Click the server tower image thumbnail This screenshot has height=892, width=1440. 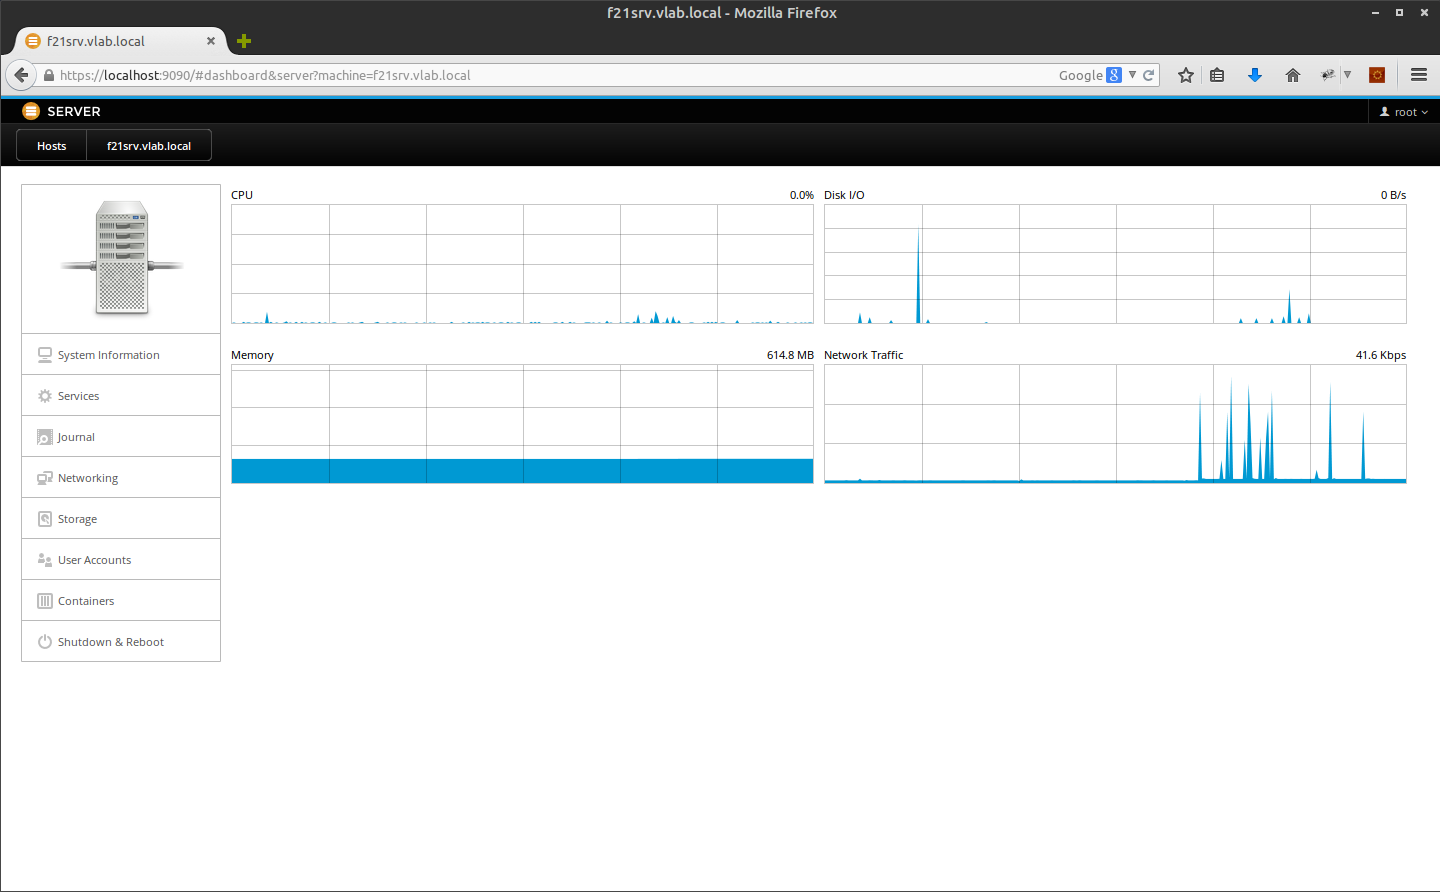pyautogui.click(x=121, y=258)
